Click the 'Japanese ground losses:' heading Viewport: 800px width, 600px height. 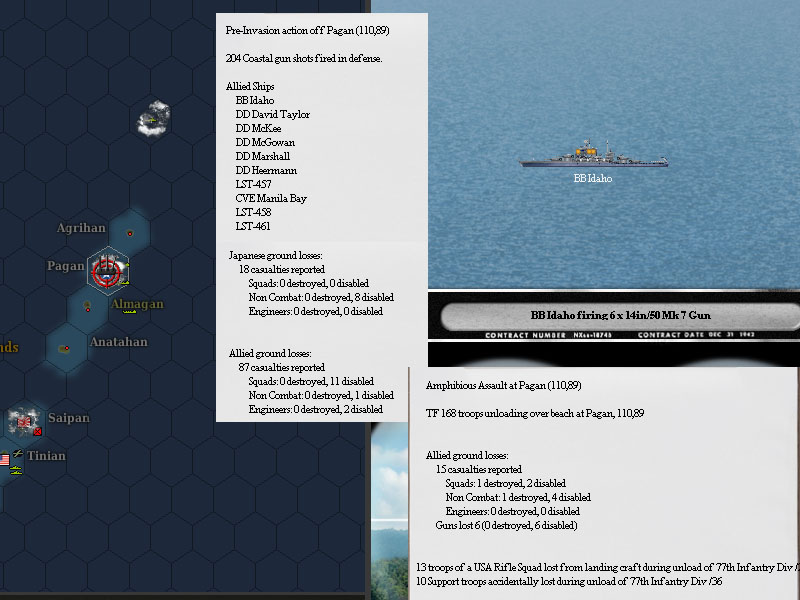click(x=276, y=256)
